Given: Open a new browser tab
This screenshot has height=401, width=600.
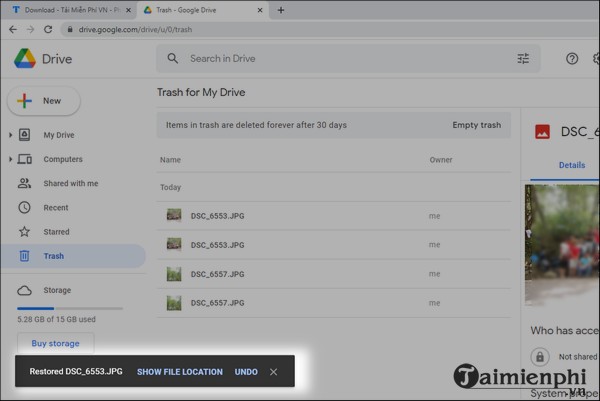Looking at the screenshot, I should coord(281,10).
